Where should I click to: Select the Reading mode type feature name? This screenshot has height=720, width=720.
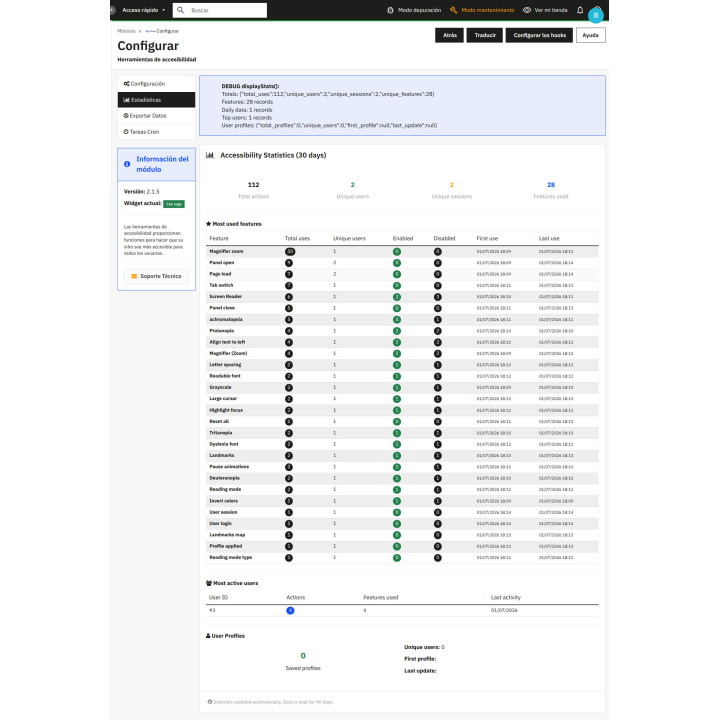tap(231, 557)
